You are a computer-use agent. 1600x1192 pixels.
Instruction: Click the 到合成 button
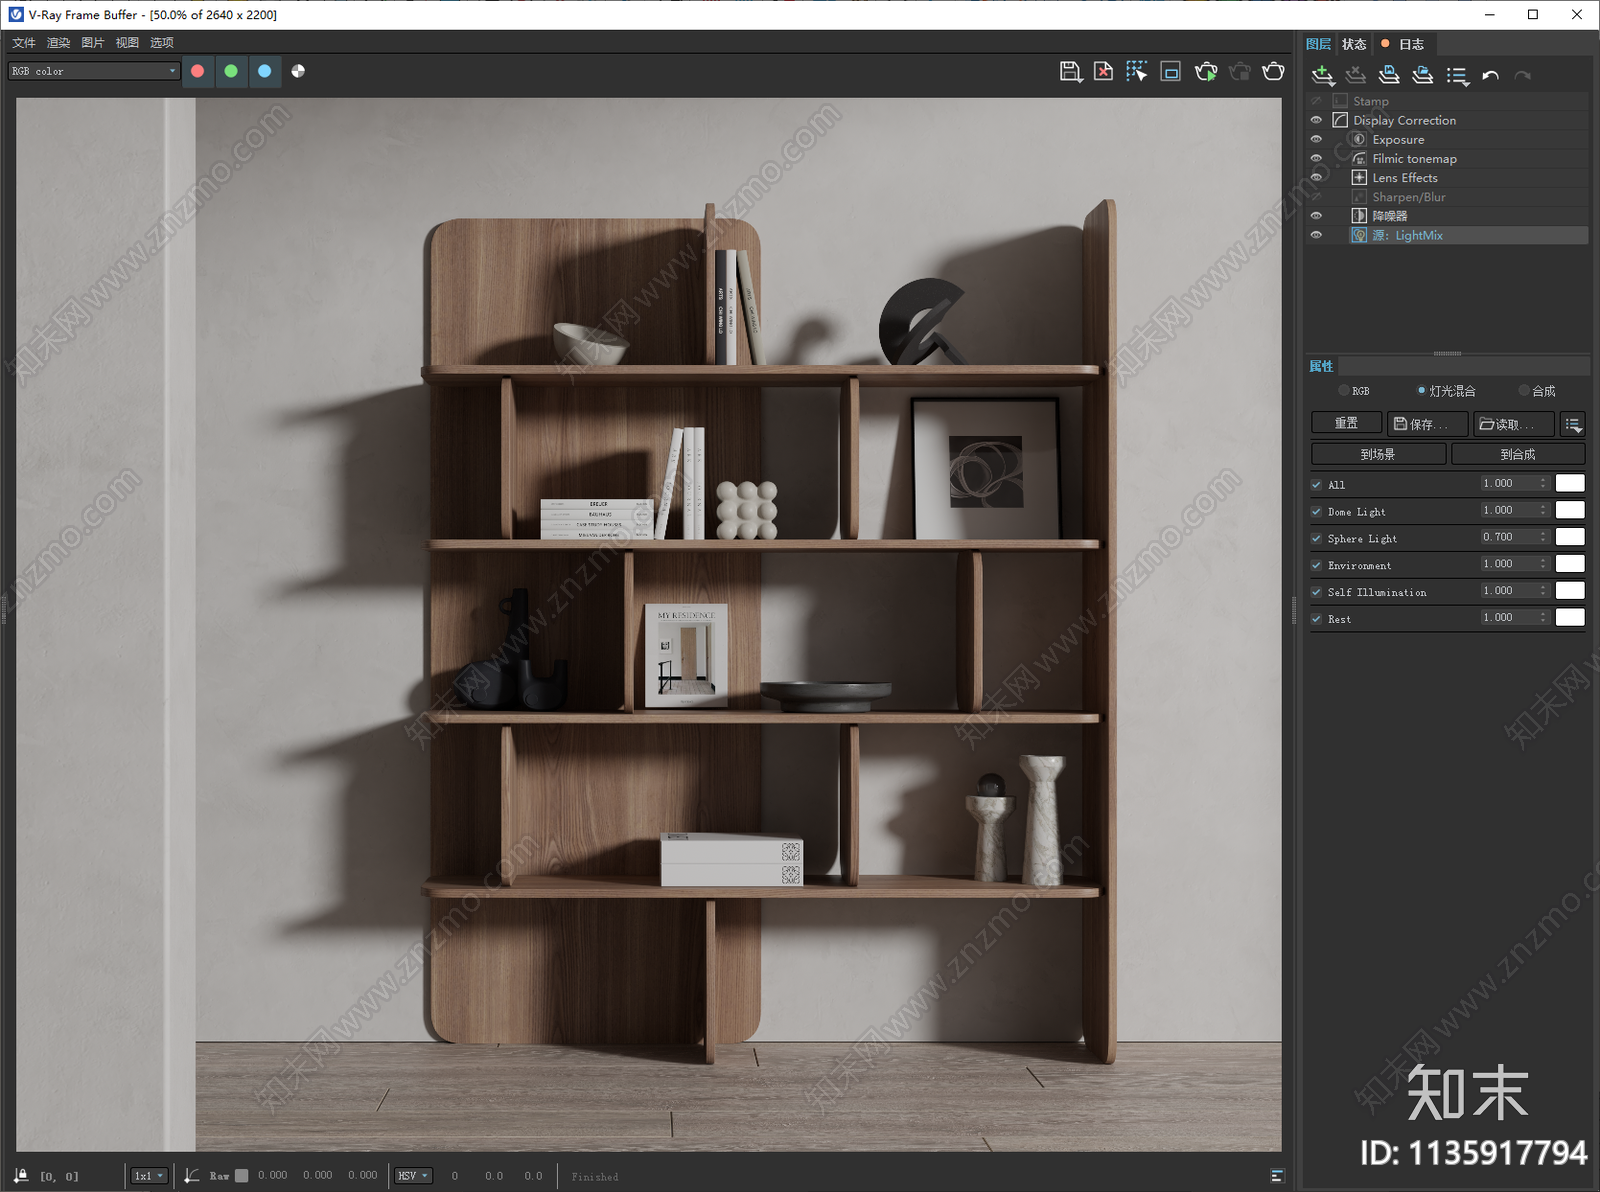coord(1518,454)
